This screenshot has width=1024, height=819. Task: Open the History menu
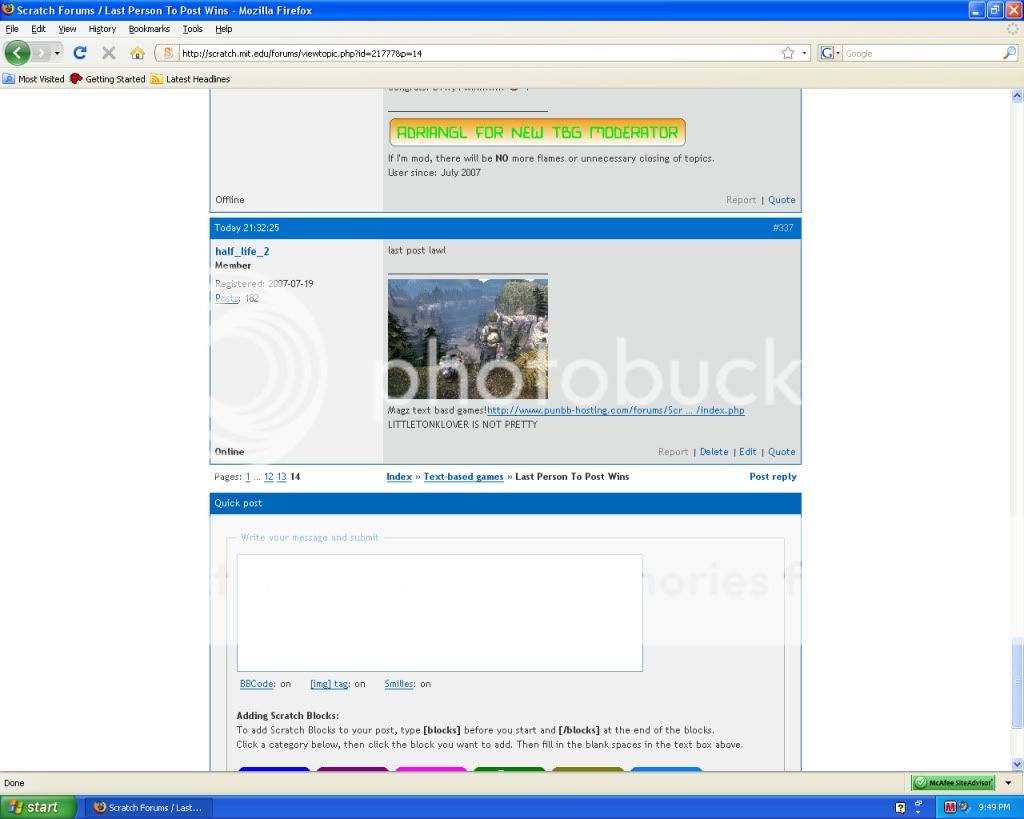[102, 29]
